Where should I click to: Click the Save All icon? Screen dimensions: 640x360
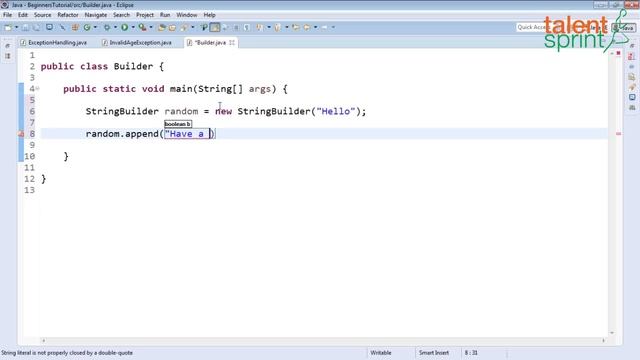pyautogui.click(x=36, y=27)
